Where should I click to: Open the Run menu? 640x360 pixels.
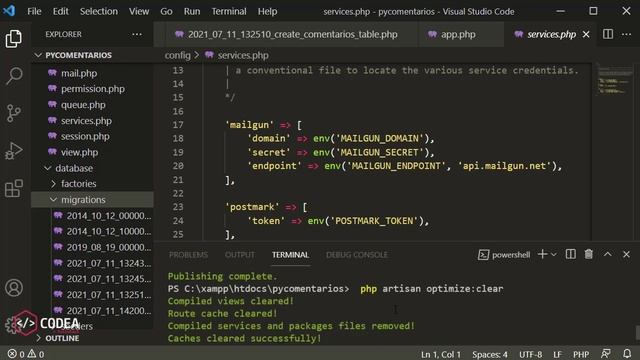coord(192,11)
